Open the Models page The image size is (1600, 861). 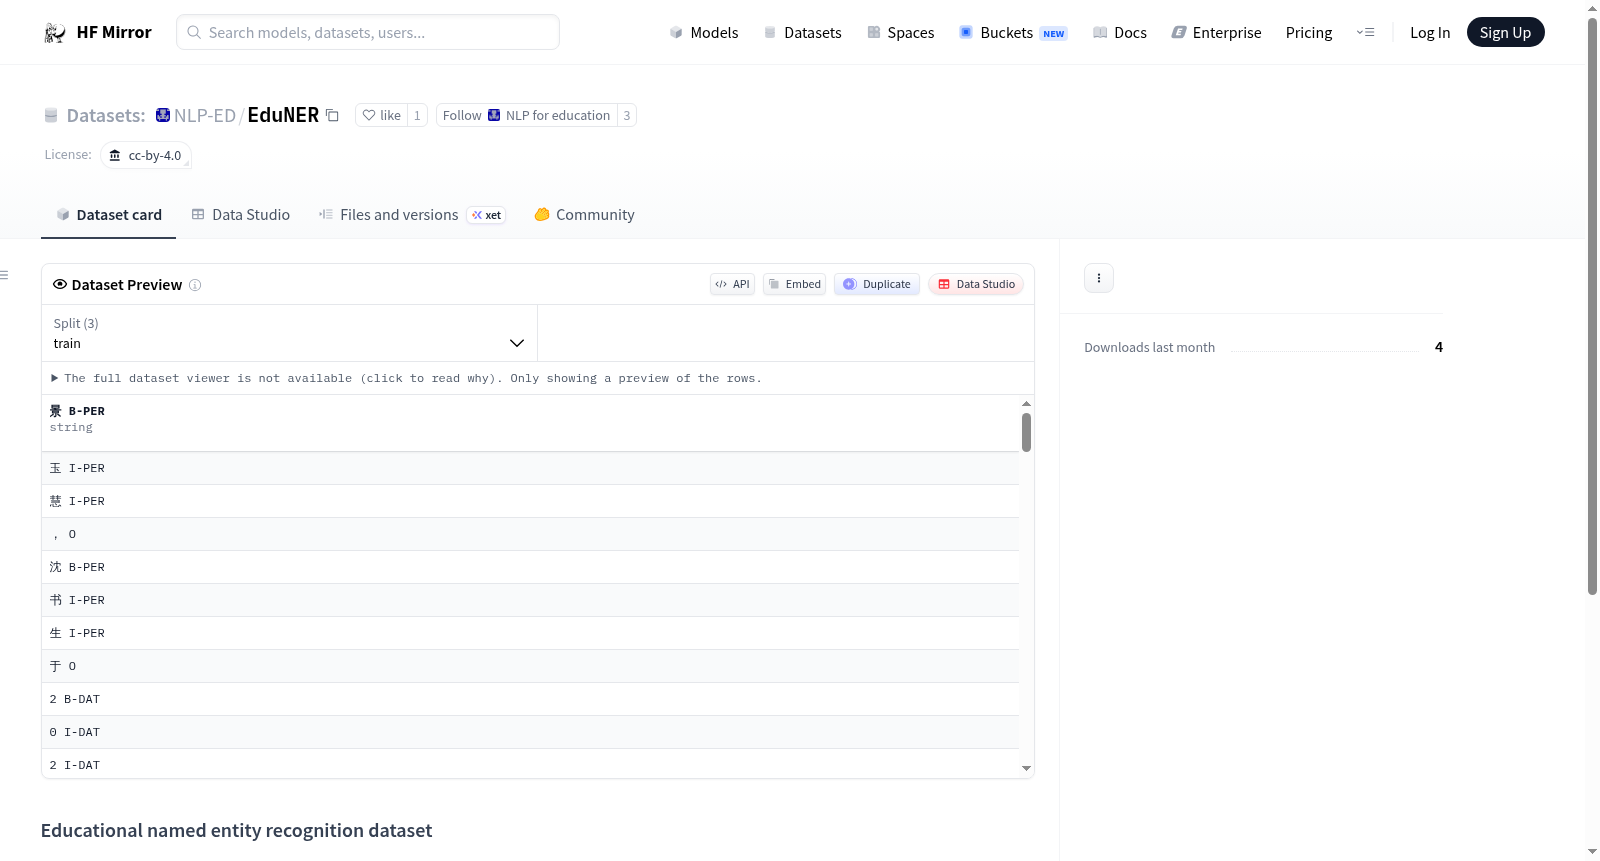[704, 33]
